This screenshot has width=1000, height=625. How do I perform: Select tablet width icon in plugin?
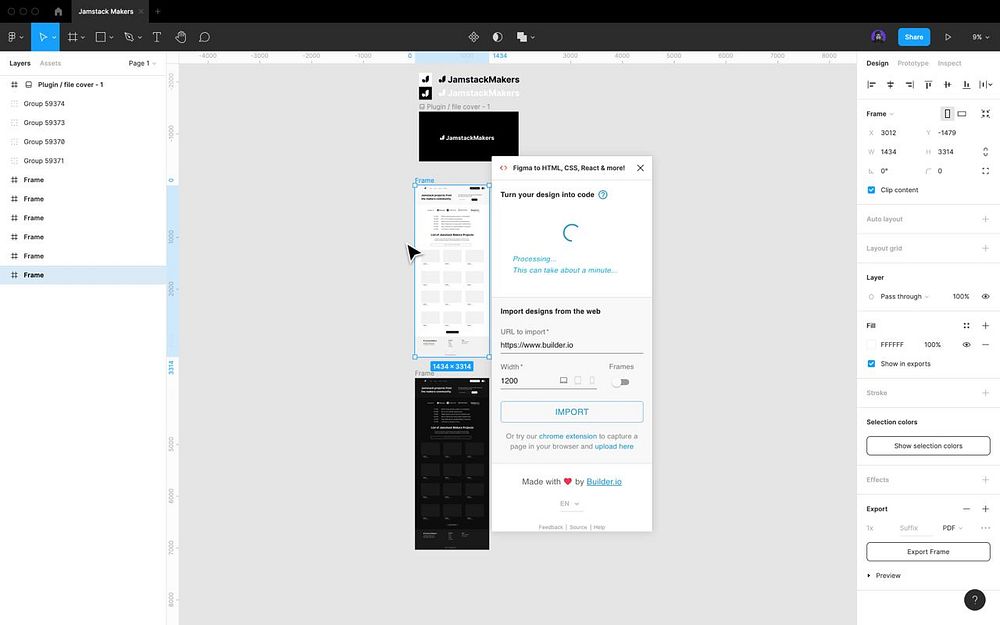578,380
